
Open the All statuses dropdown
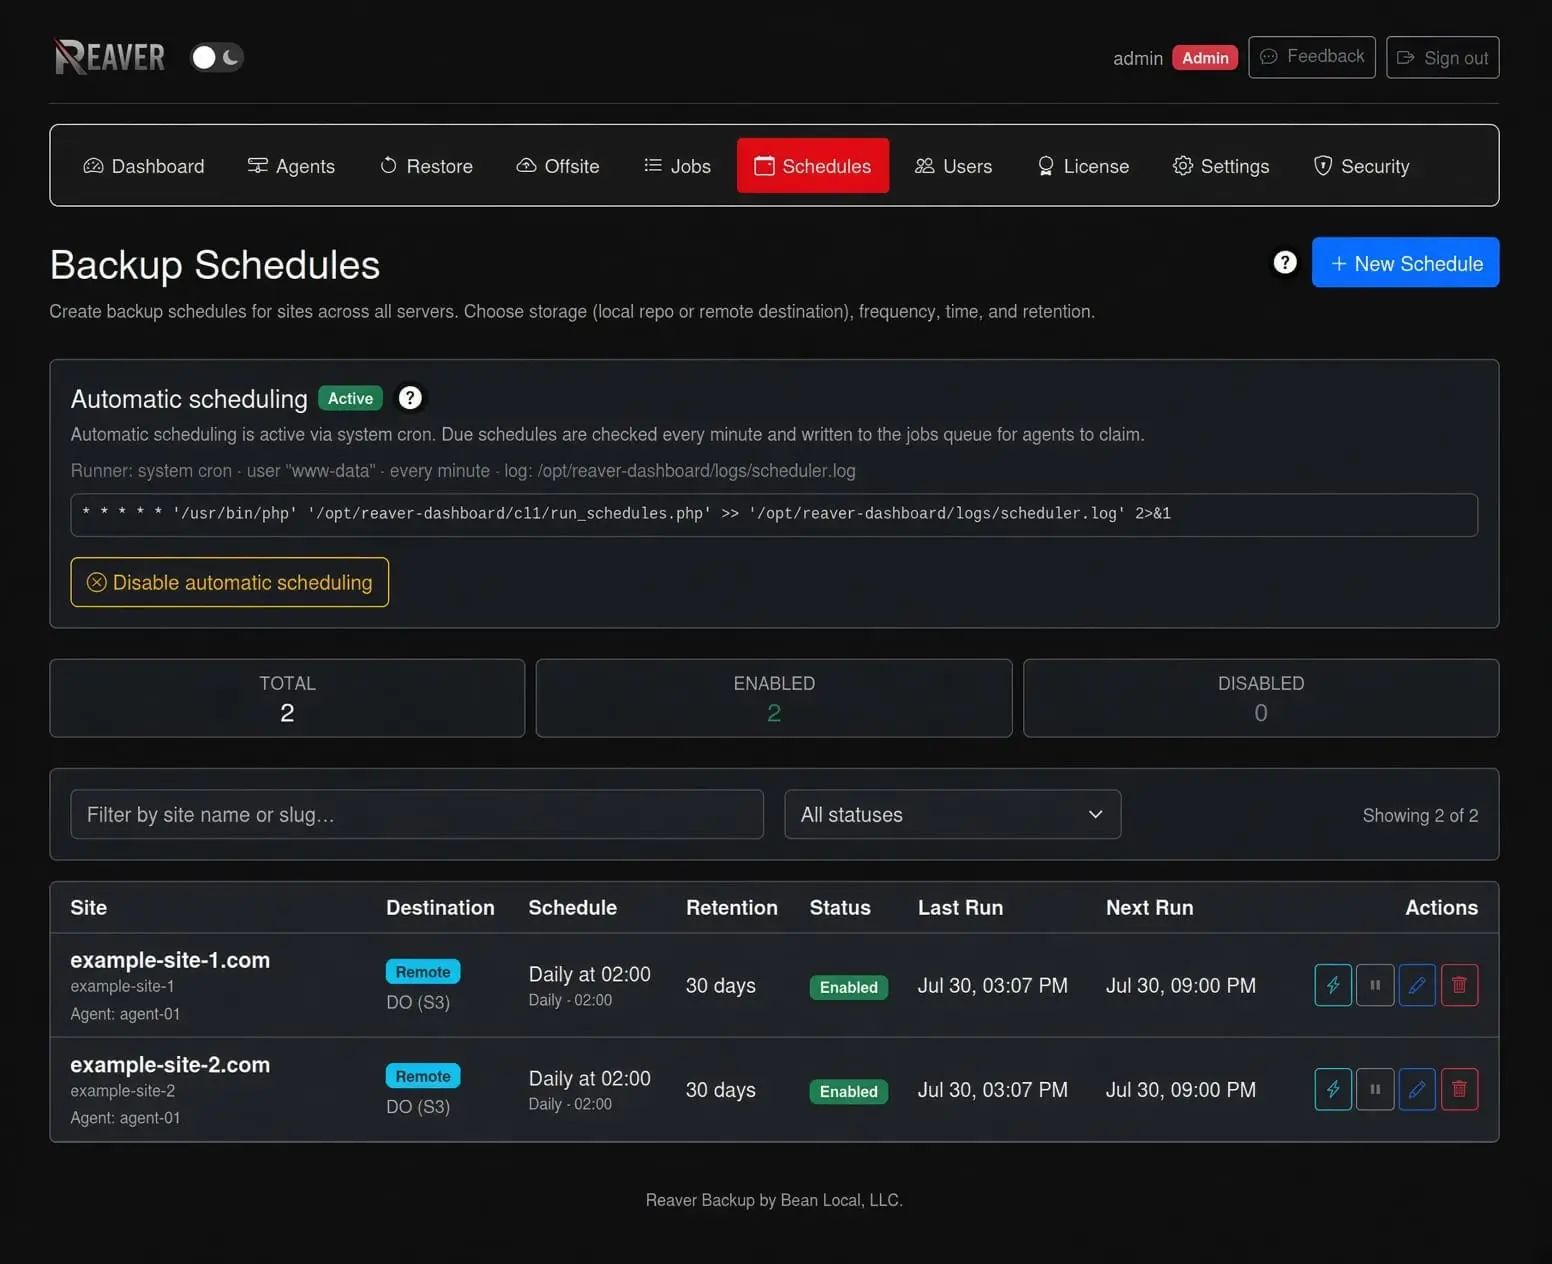(x=952, y=815)
